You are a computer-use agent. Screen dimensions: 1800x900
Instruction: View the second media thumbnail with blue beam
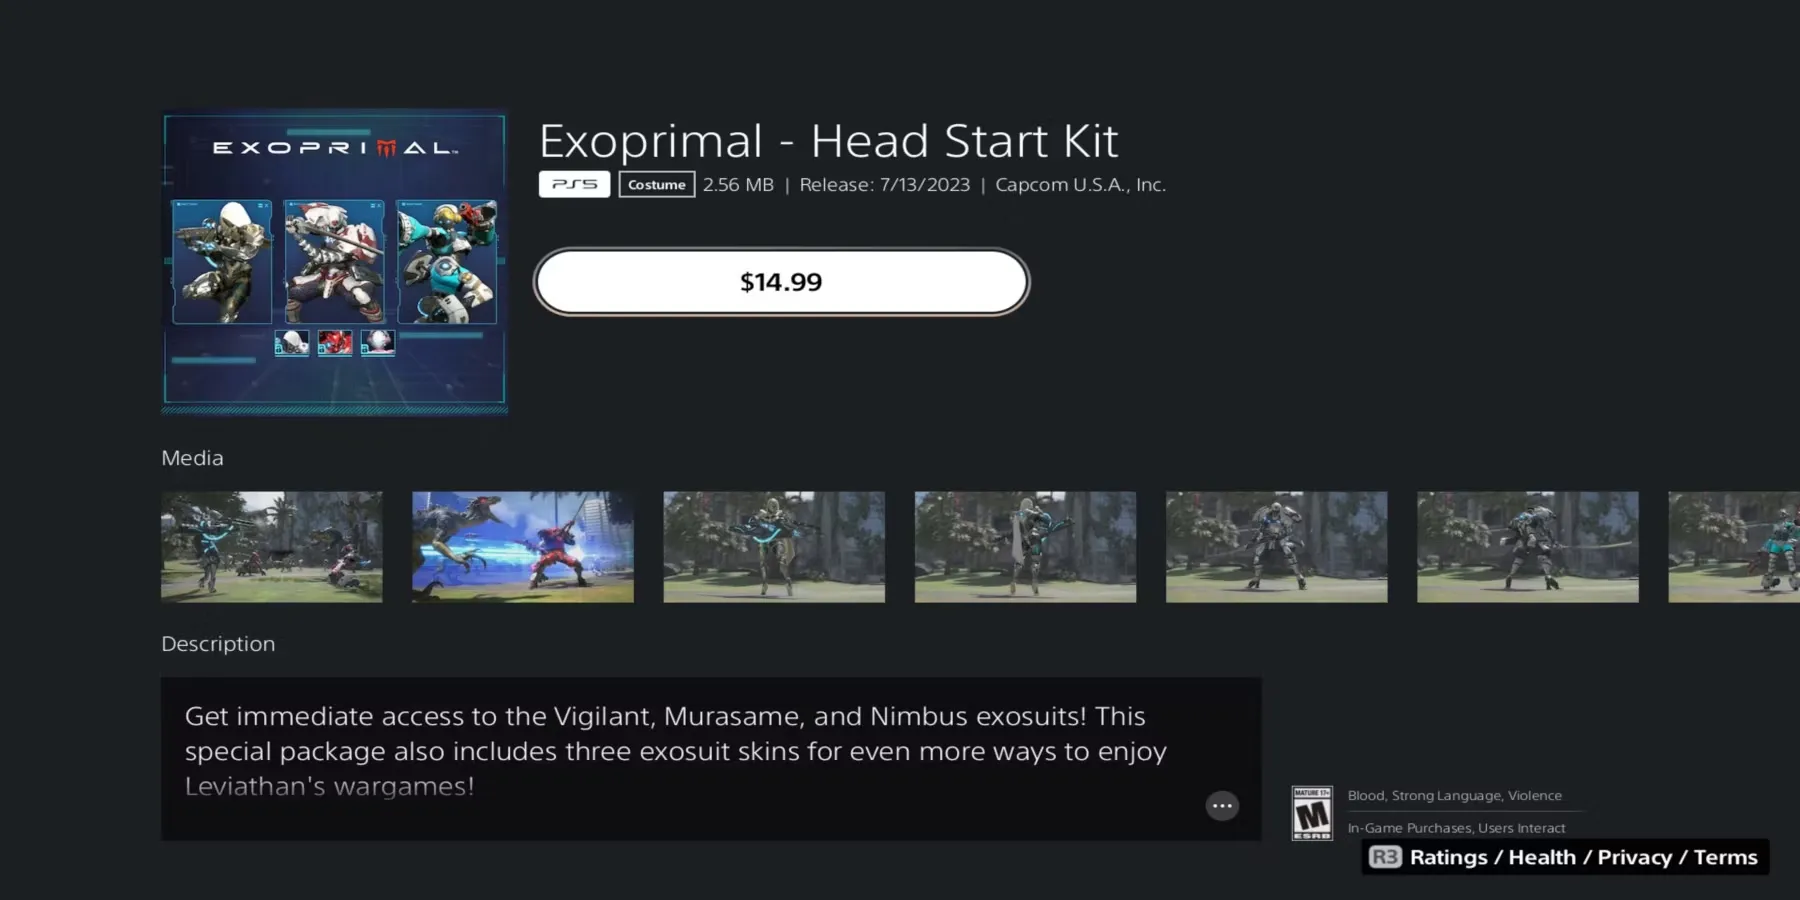point(523,547)
